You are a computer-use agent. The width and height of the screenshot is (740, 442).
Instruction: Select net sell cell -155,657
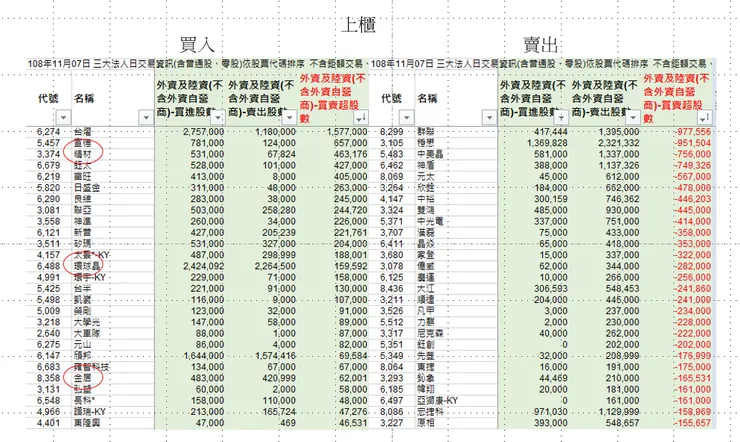coord(692,423)
